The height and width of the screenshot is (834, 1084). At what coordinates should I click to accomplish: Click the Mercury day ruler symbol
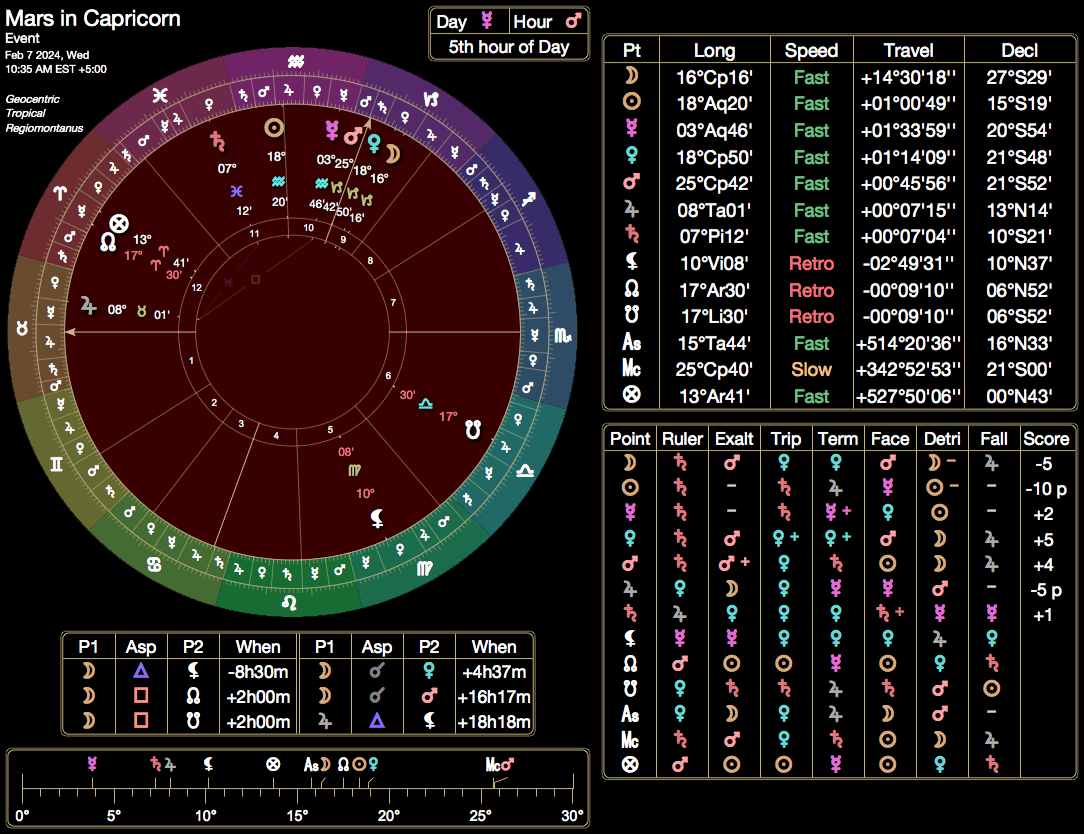pos(487,21)
